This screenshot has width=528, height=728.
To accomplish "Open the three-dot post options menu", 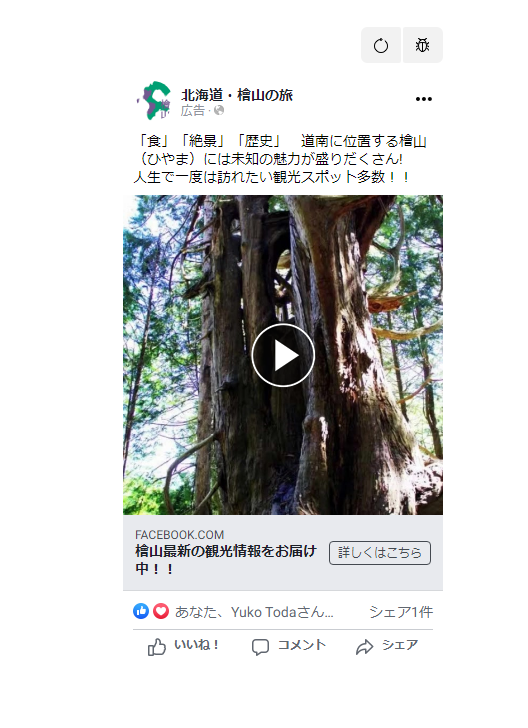I will [424, 99].
